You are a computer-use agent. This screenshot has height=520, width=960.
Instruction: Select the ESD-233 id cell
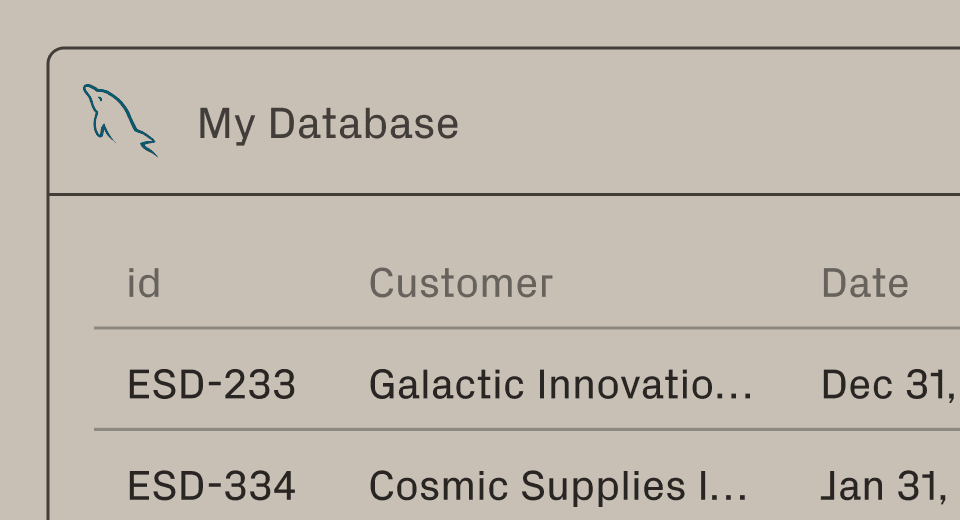point(211,385)
